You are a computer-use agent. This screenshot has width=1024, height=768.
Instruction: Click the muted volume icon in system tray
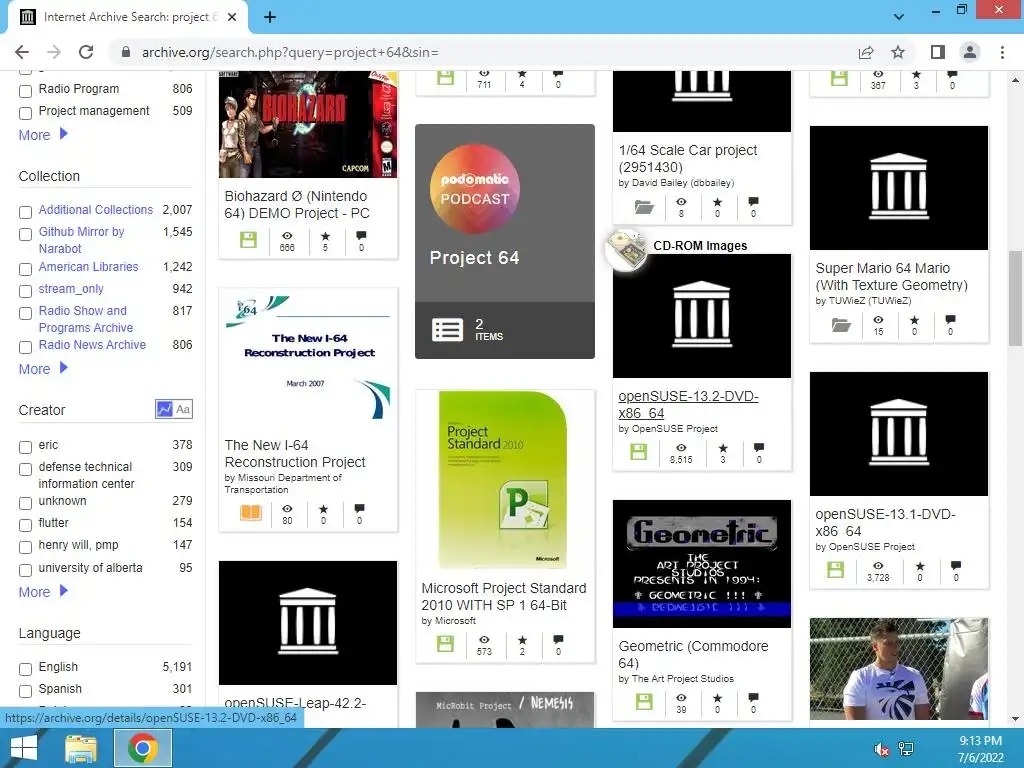coord(882,748)
